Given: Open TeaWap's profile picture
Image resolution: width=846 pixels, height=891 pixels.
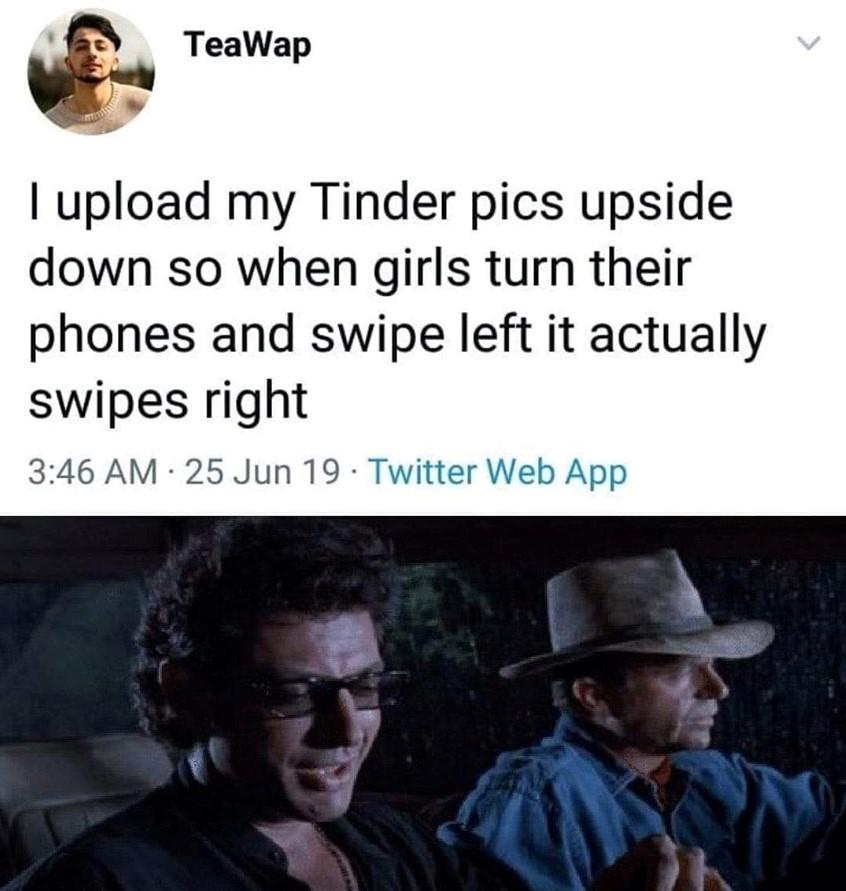Looking at the screenshot, I should tap(91, 72).
